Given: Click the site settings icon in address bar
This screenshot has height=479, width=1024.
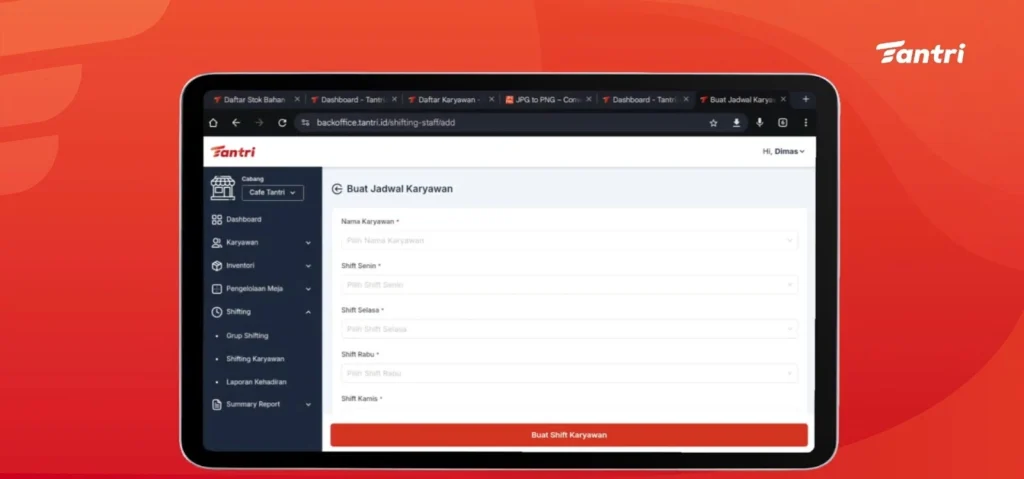Looking at the screenshot, I should pyautogui.click(x=306, y=123).
